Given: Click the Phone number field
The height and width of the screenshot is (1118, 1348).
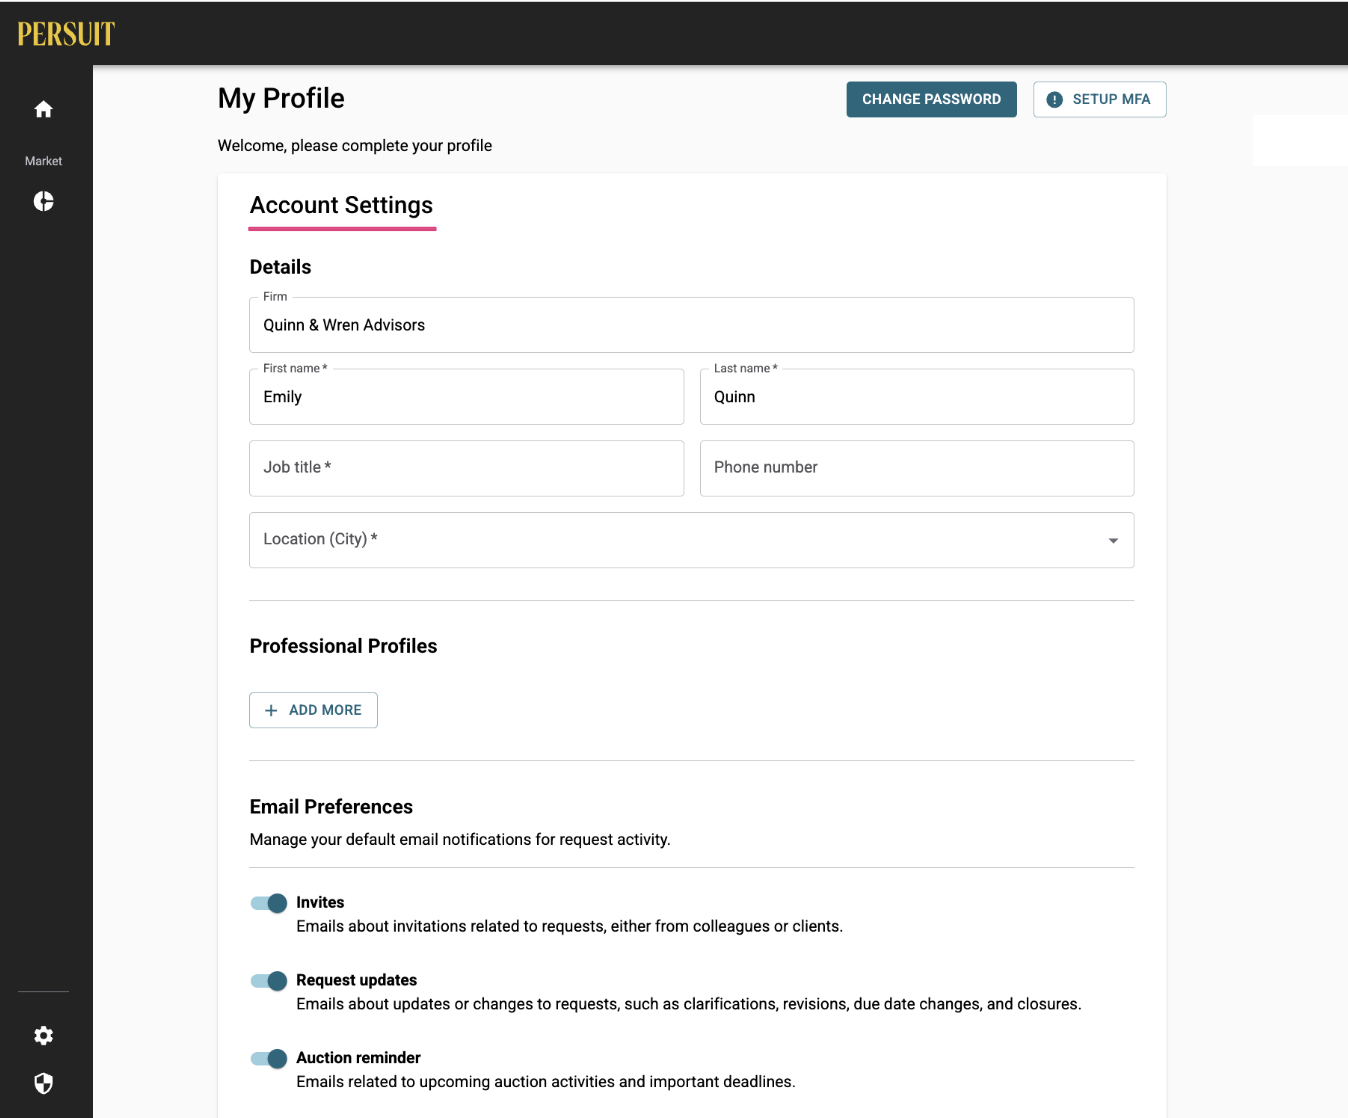Looking at the screenshot, I should point(917,468).
